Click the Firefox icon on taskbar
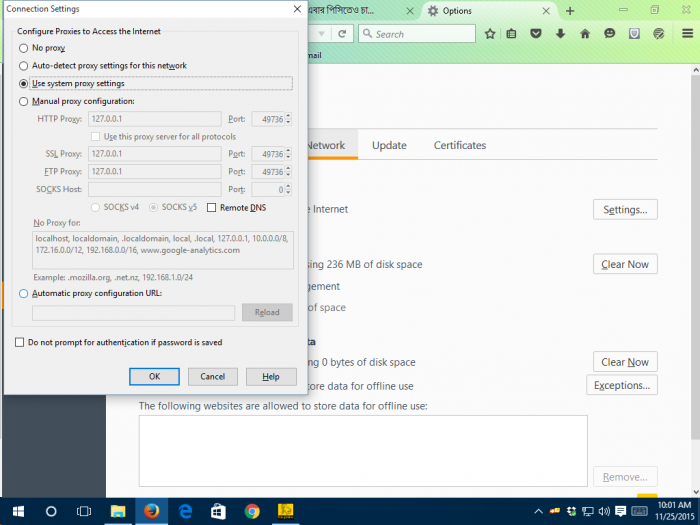The image size is (700, 525). [151, 512]
